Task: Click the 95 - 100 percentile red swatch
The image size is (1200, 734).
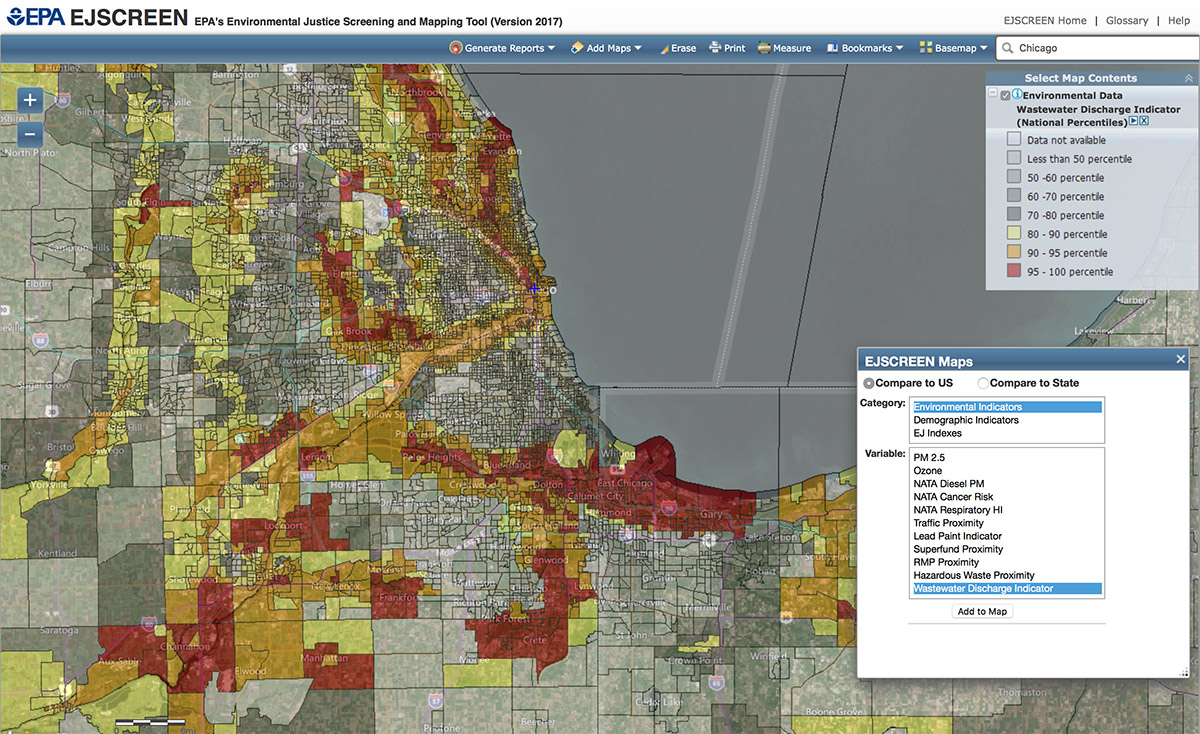Action: [x=1014, y=271]
